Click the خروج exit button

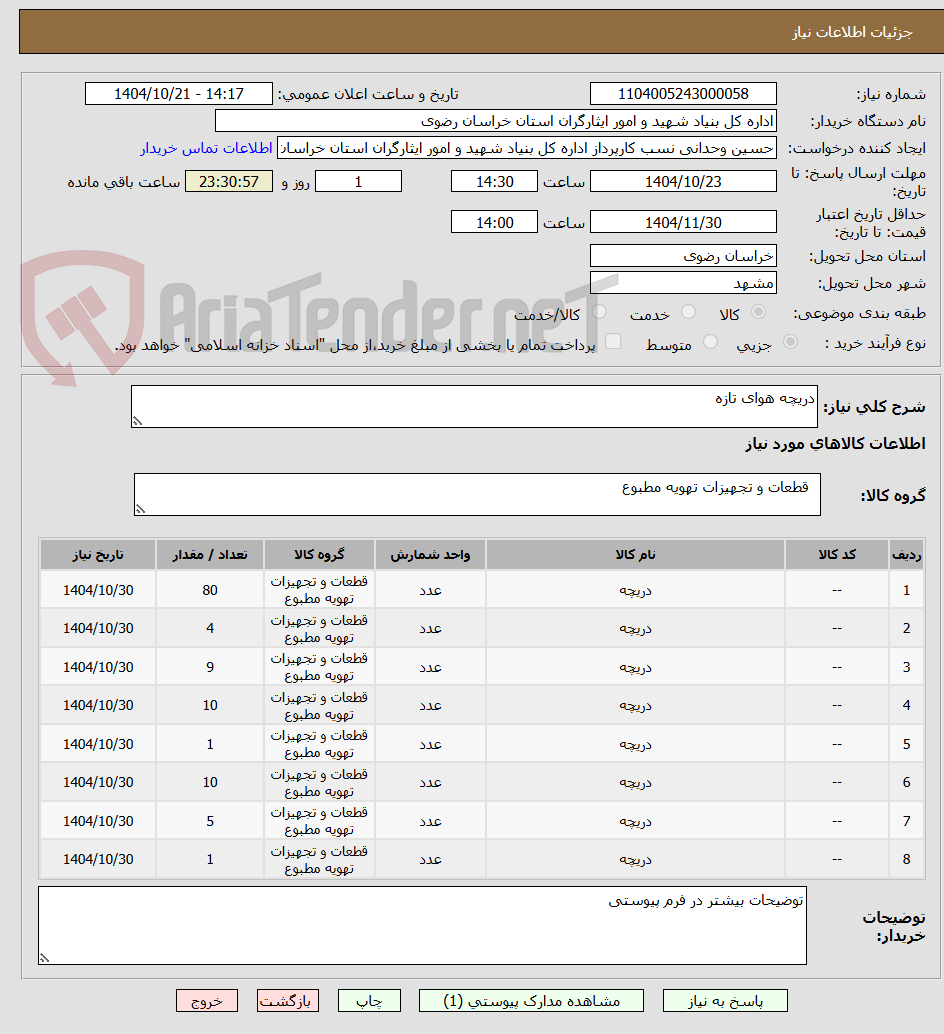click(207, 1001)
